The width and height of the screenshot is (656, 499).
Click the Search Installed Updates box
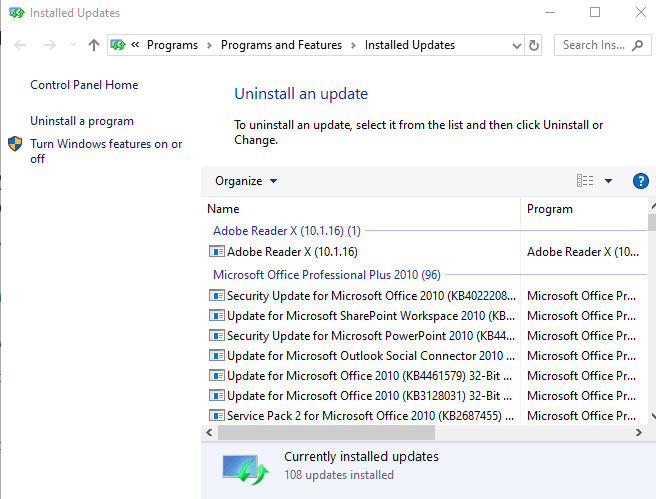tap(596, 45)
